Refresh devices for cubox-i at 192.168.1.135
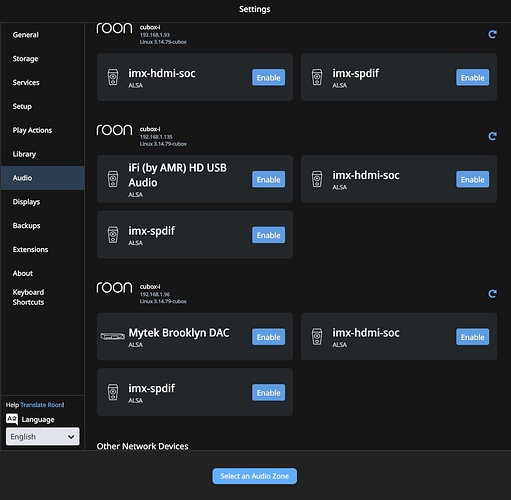The image size is (511, 500). click(492, 136)
